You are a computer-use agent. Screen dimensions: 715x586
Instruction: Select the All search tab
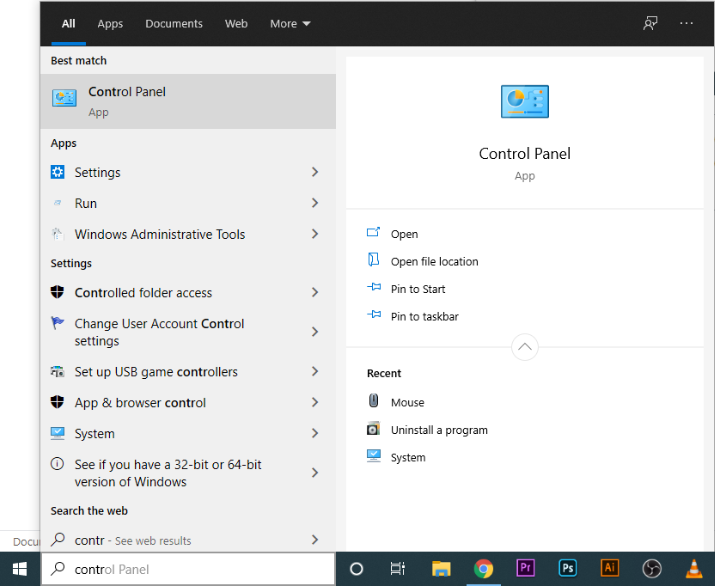[68, 24]
